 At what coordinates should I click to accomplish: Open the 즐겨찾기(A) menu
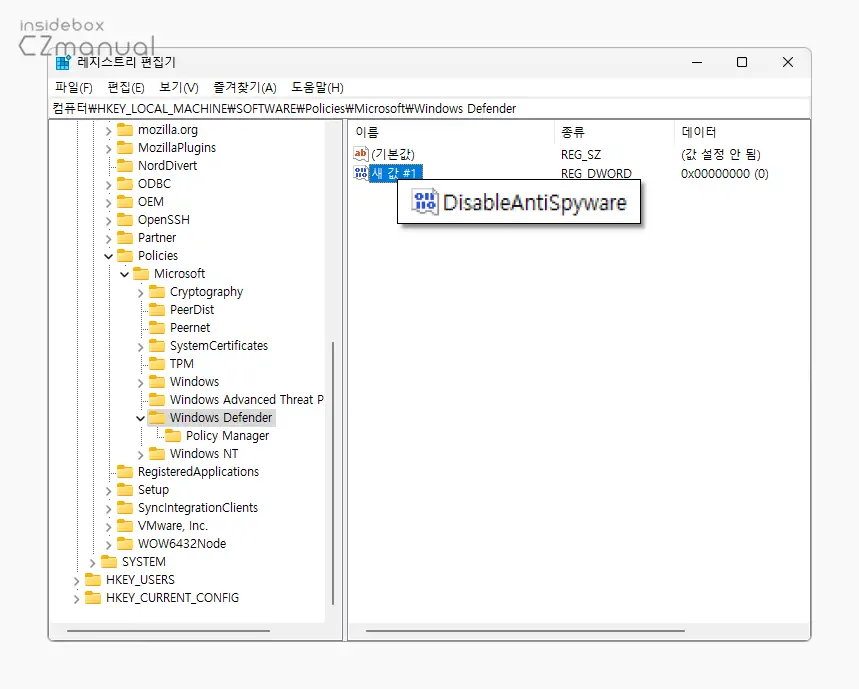coord(245,88)
